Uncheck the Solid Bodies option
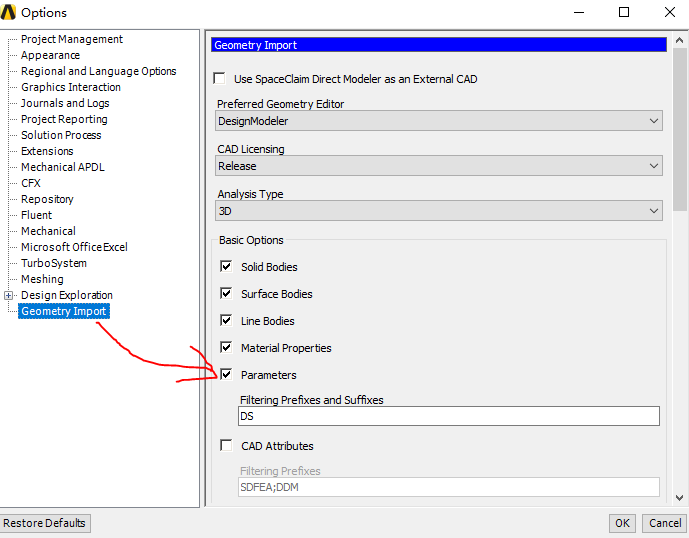689x538 pixels. [226, 266]
